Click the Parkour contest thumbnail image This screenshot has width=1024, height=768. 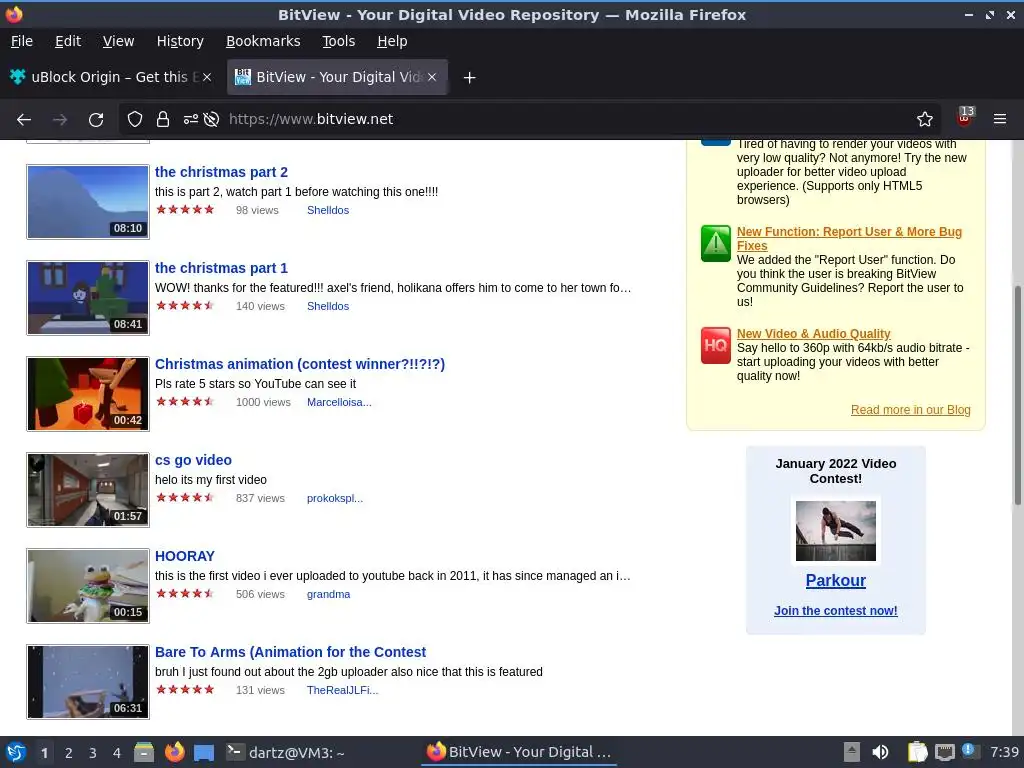coord(836,530)
